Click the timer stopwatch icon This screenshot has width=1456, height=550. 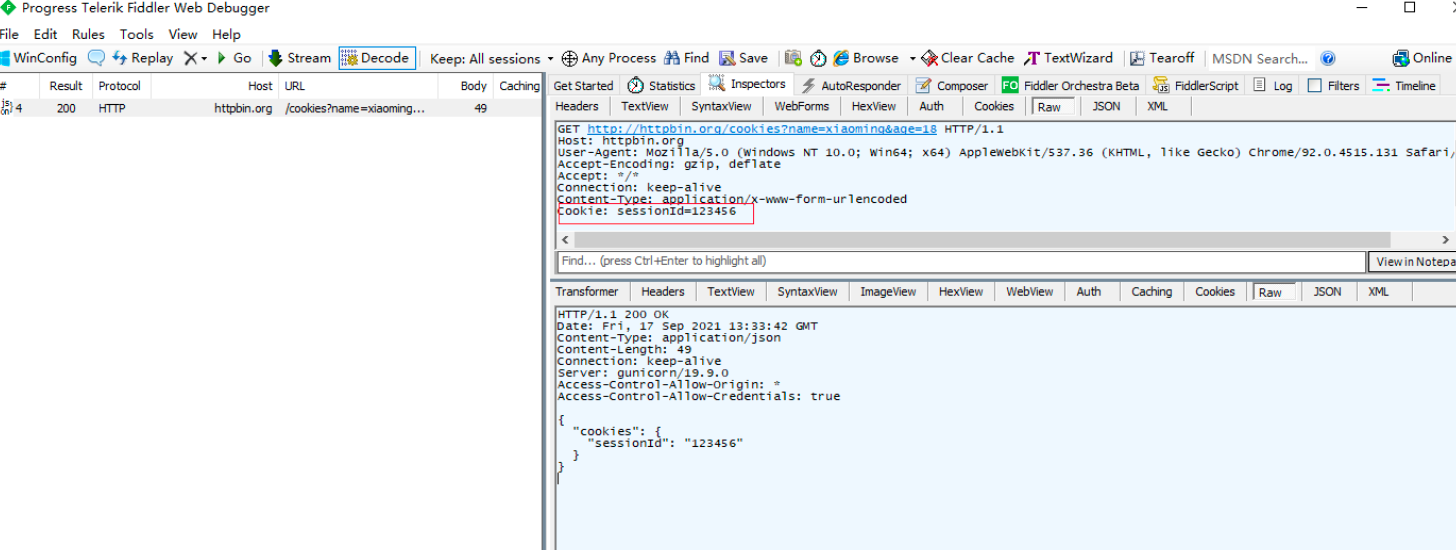tap(818, 58)
